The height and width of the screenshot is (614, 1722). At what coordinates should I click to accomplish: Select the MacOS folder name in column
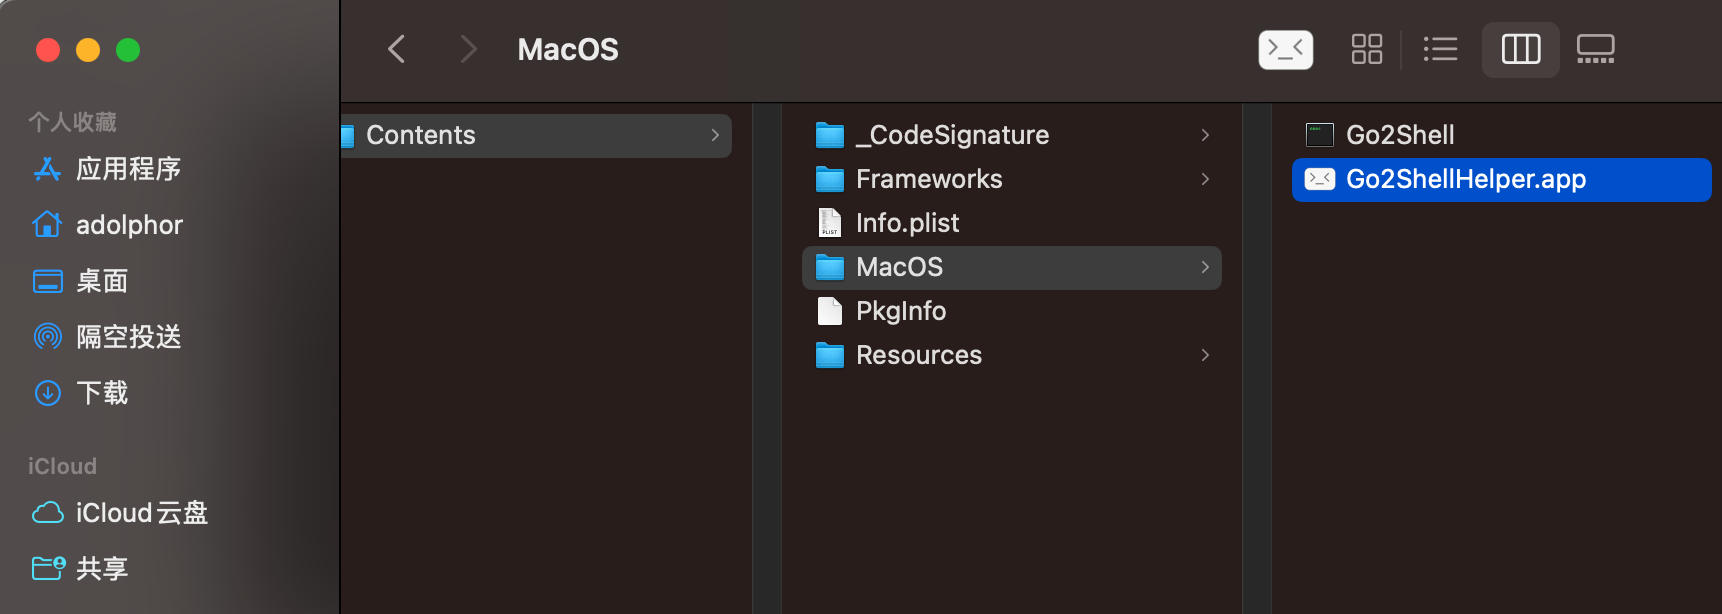pyautogui.click(x=900, y=267)
